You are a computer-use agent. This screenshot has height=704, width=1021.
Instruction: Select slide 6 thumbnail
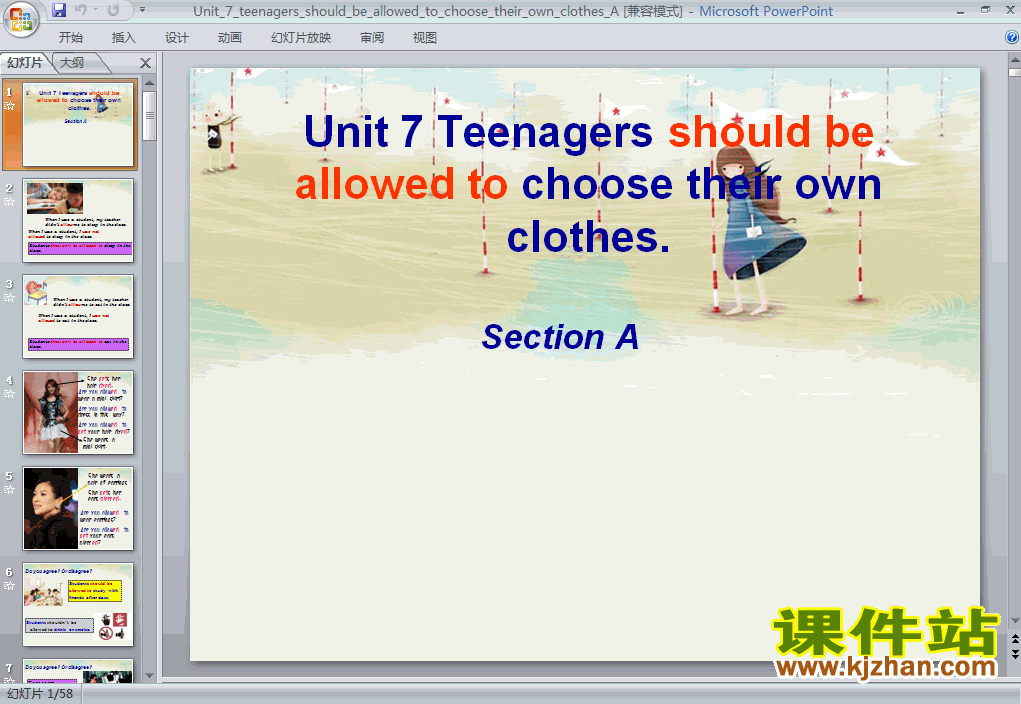pos(78,604)
